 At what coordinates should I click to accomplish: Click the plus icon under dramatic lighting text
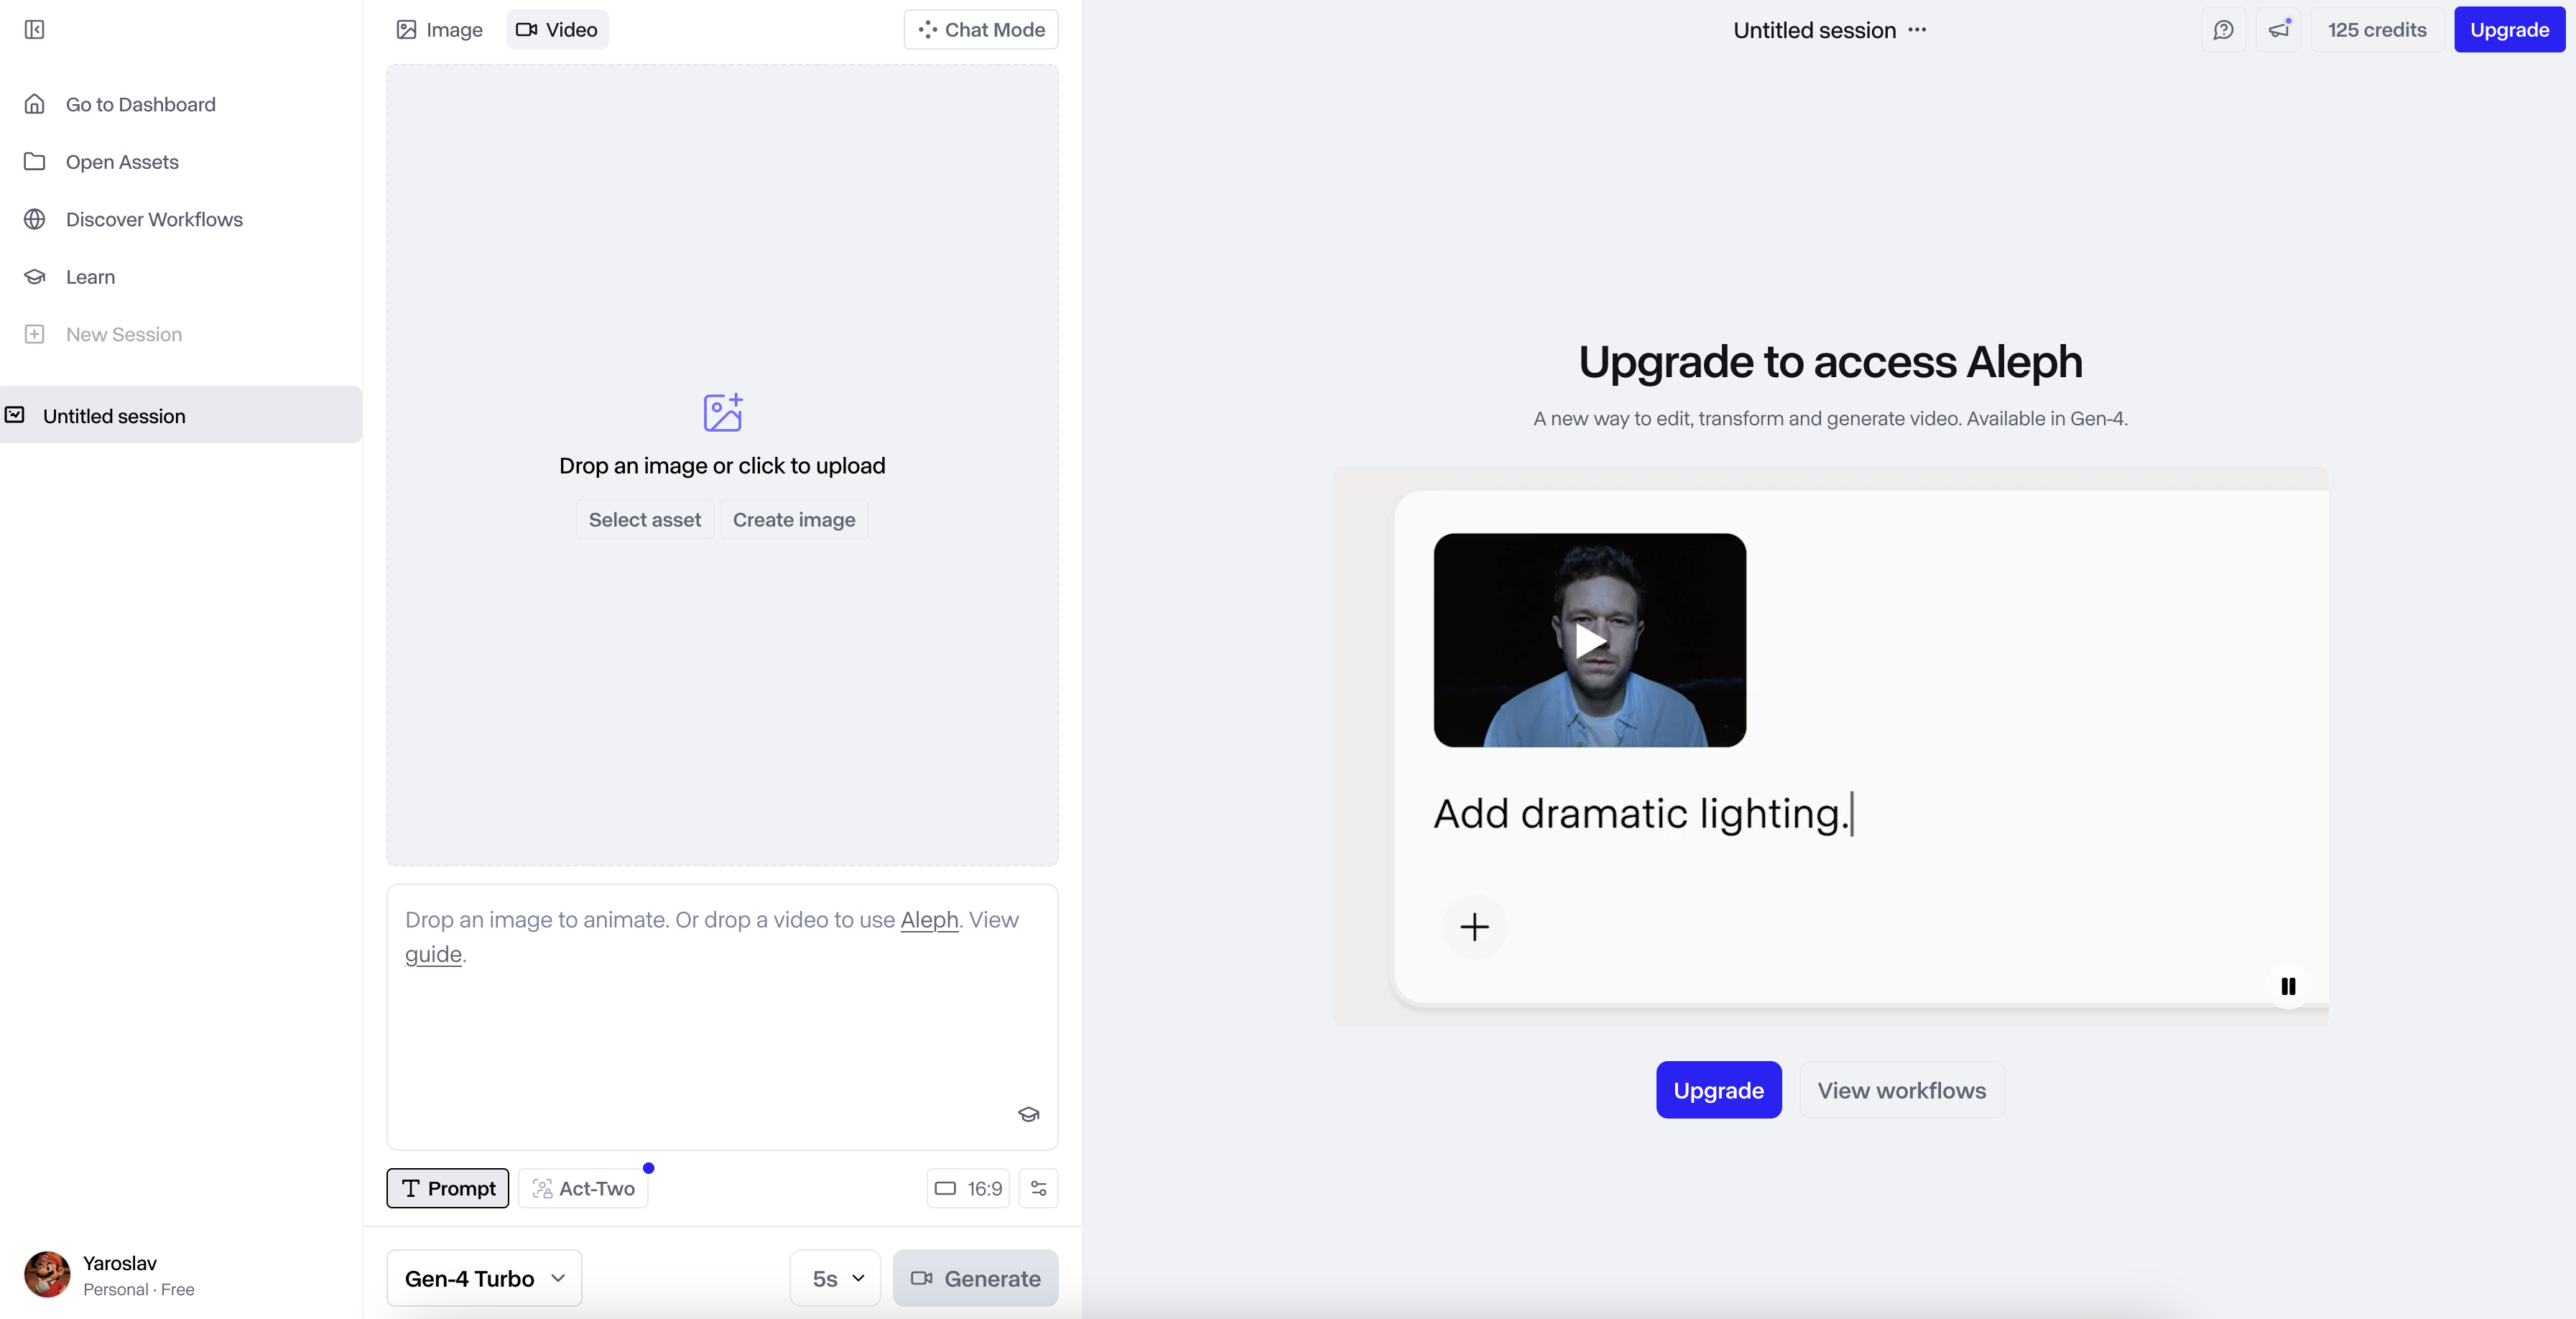point(1474,927)
